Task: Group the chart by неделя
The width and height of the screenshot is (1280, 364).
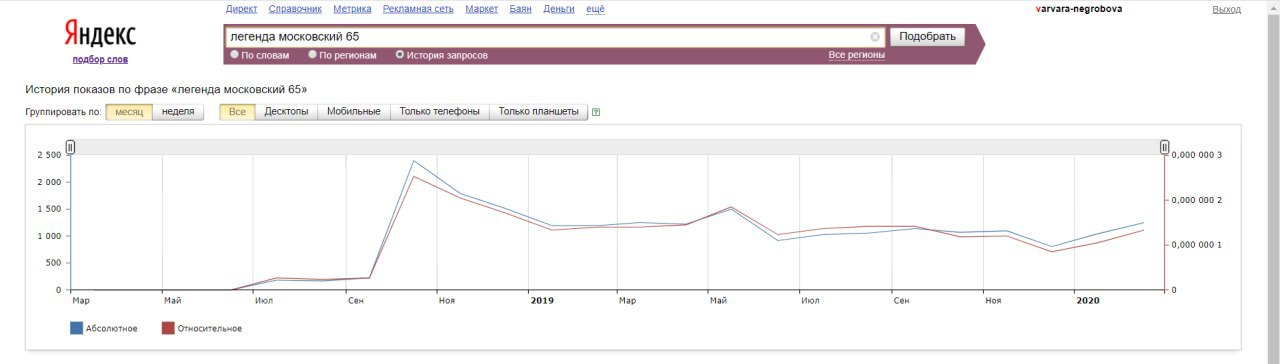Action: 178,111
